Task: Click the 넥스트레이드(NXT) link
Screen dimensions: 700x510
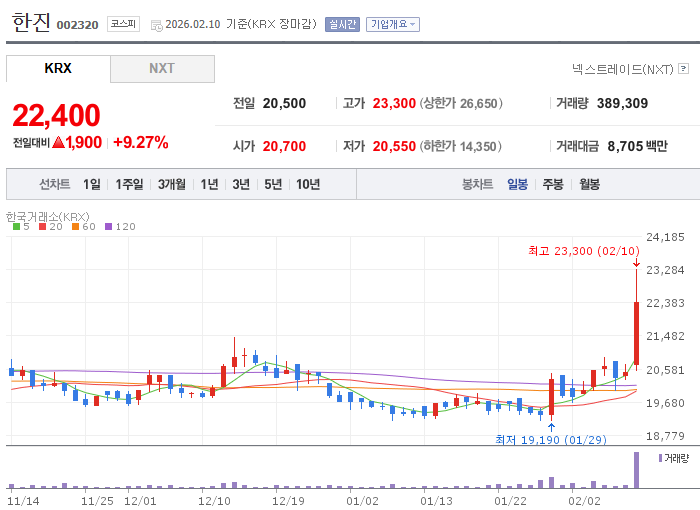Action: click(x=623, y=69)
